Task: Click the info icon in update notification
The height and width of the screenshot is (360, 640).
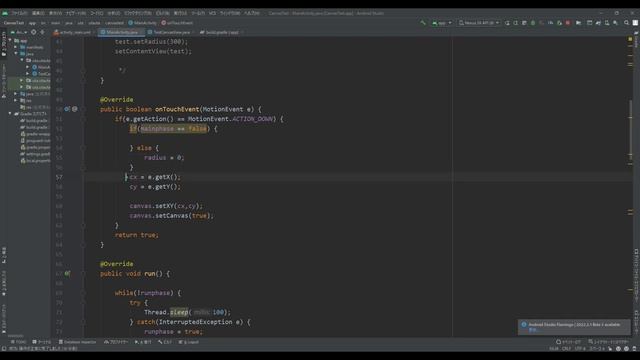Action: (x=524, y=324)
